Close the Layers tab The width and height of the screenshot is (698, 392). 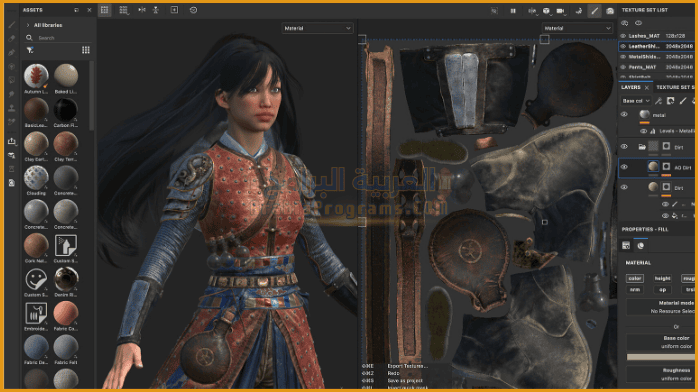647,88
